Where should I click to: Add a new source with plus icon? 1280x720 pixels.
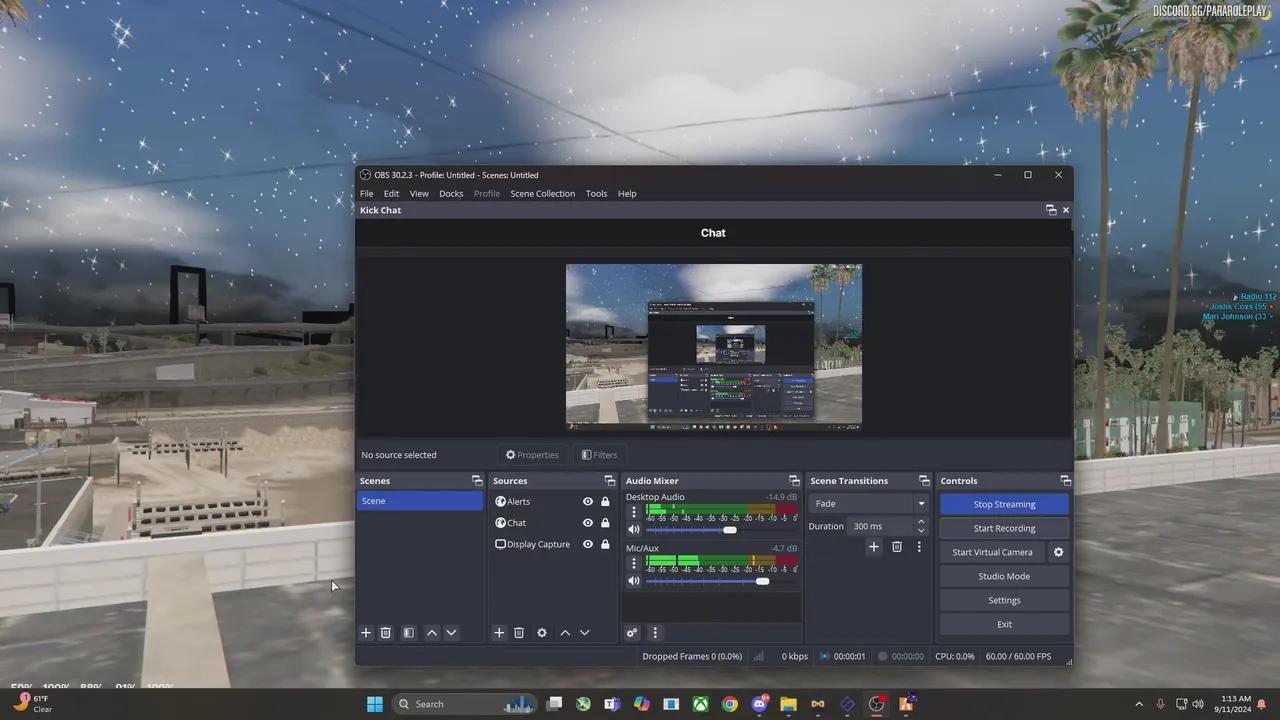(x=499, y=633)
